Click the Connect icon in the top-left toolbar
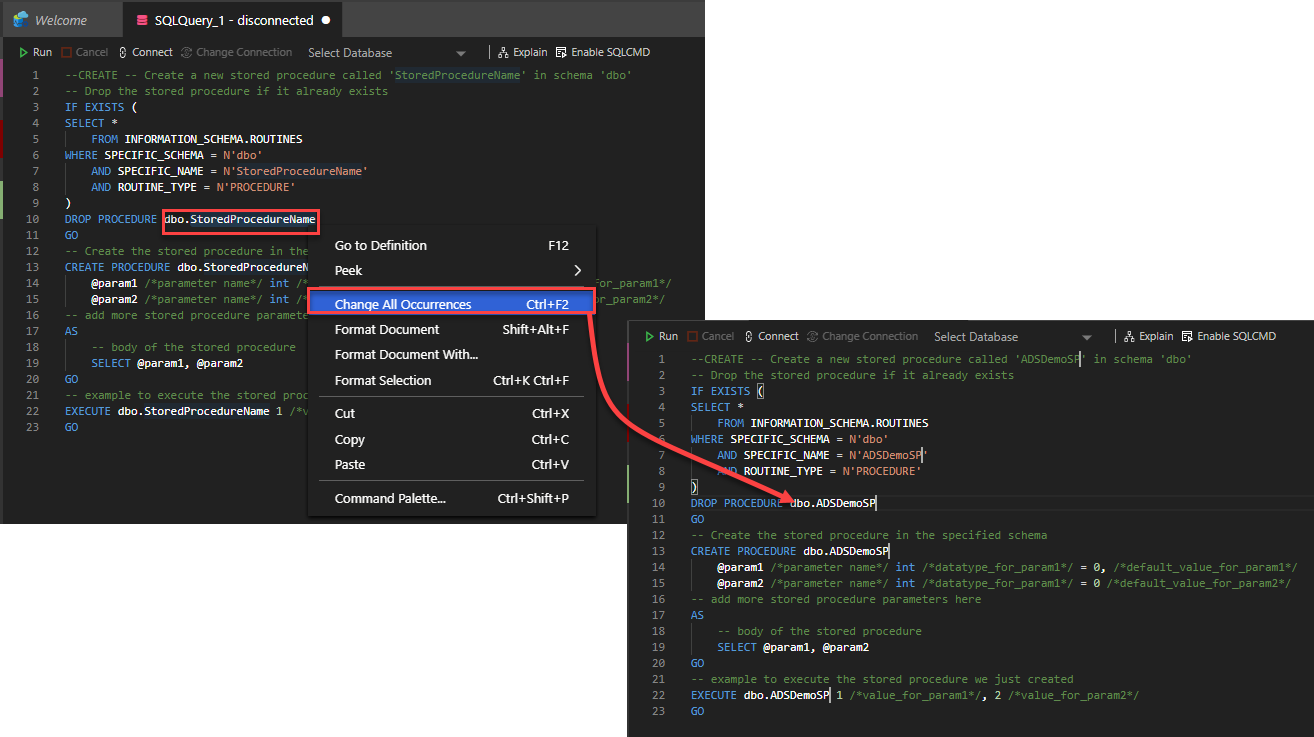Image resolution: width=1314 pixels, height=737 pixels. [x=123, y=52]
